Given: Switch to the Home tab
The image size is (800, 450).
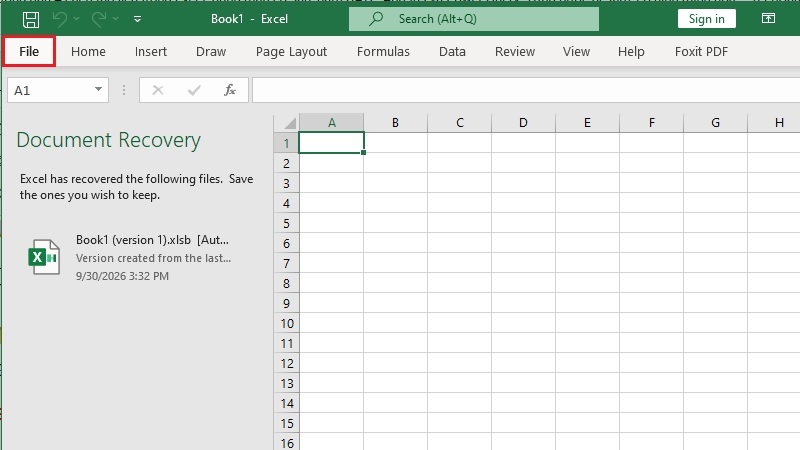Looking at the screenshot, I should (88, 52).
